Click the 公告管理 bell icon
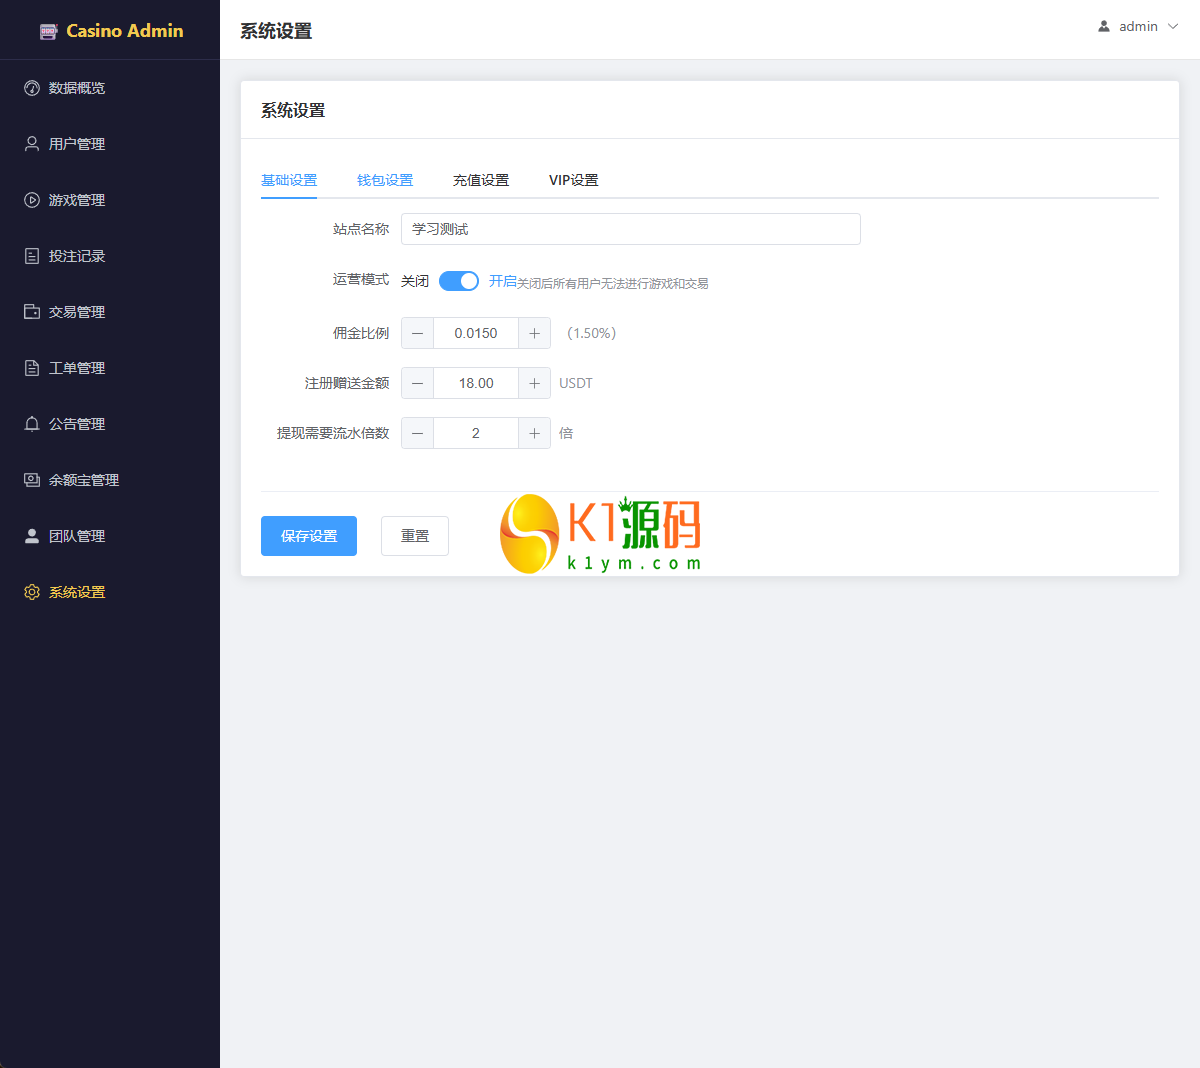The width and height of the screenshot is (1200, 1068). pyautogui.click(x=32, y=424)
